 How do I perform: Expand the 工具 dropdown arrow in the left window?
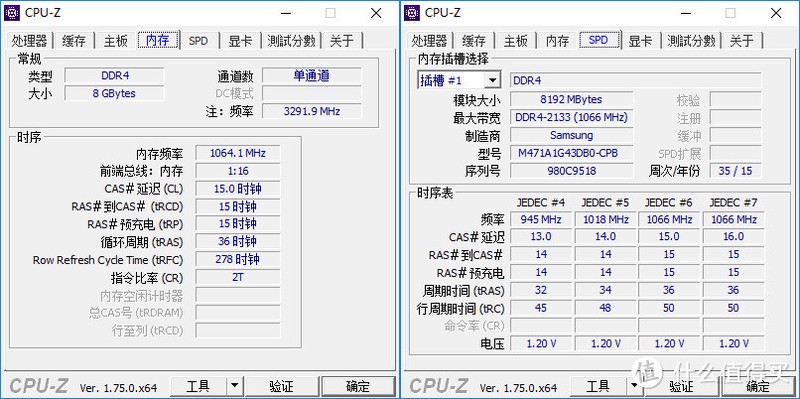234,387
